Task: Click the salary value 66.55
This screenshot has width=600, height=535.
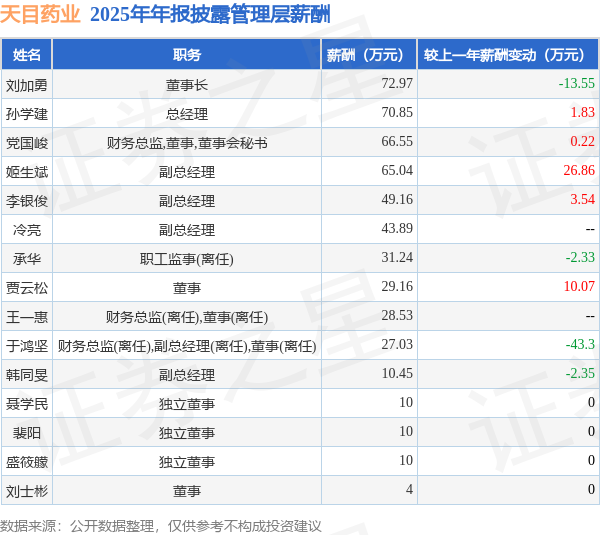Action: pyautogui.click(x=397, y=141)
